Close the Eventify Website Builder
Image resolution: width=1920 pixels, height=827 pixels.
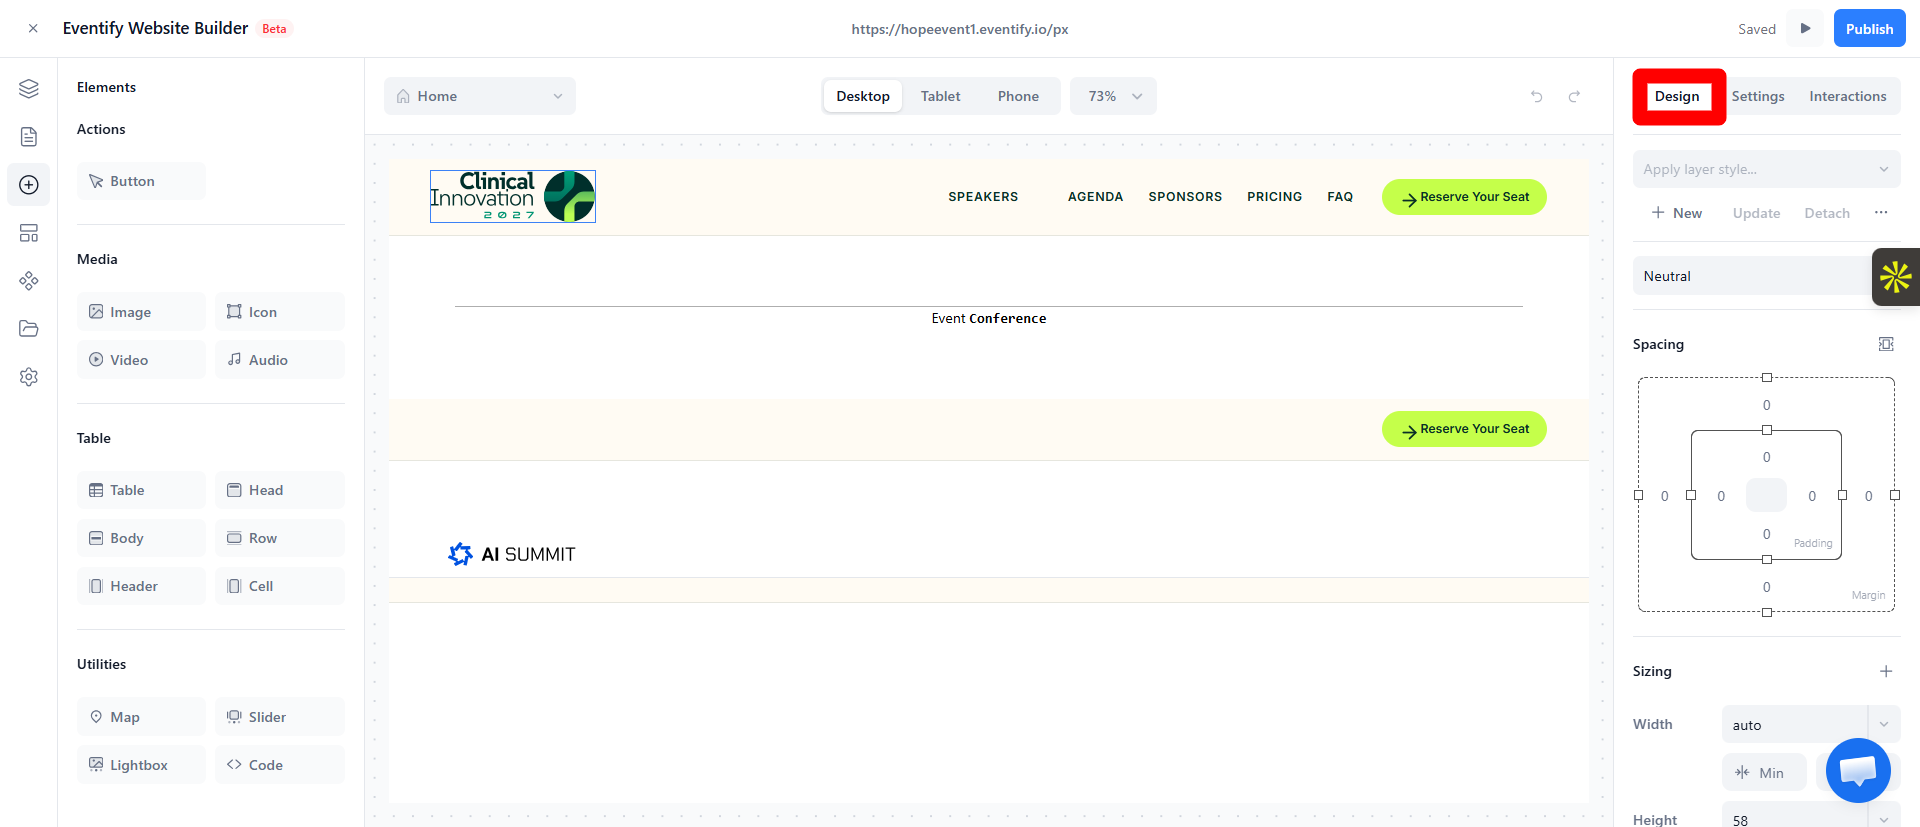point(33,29)
